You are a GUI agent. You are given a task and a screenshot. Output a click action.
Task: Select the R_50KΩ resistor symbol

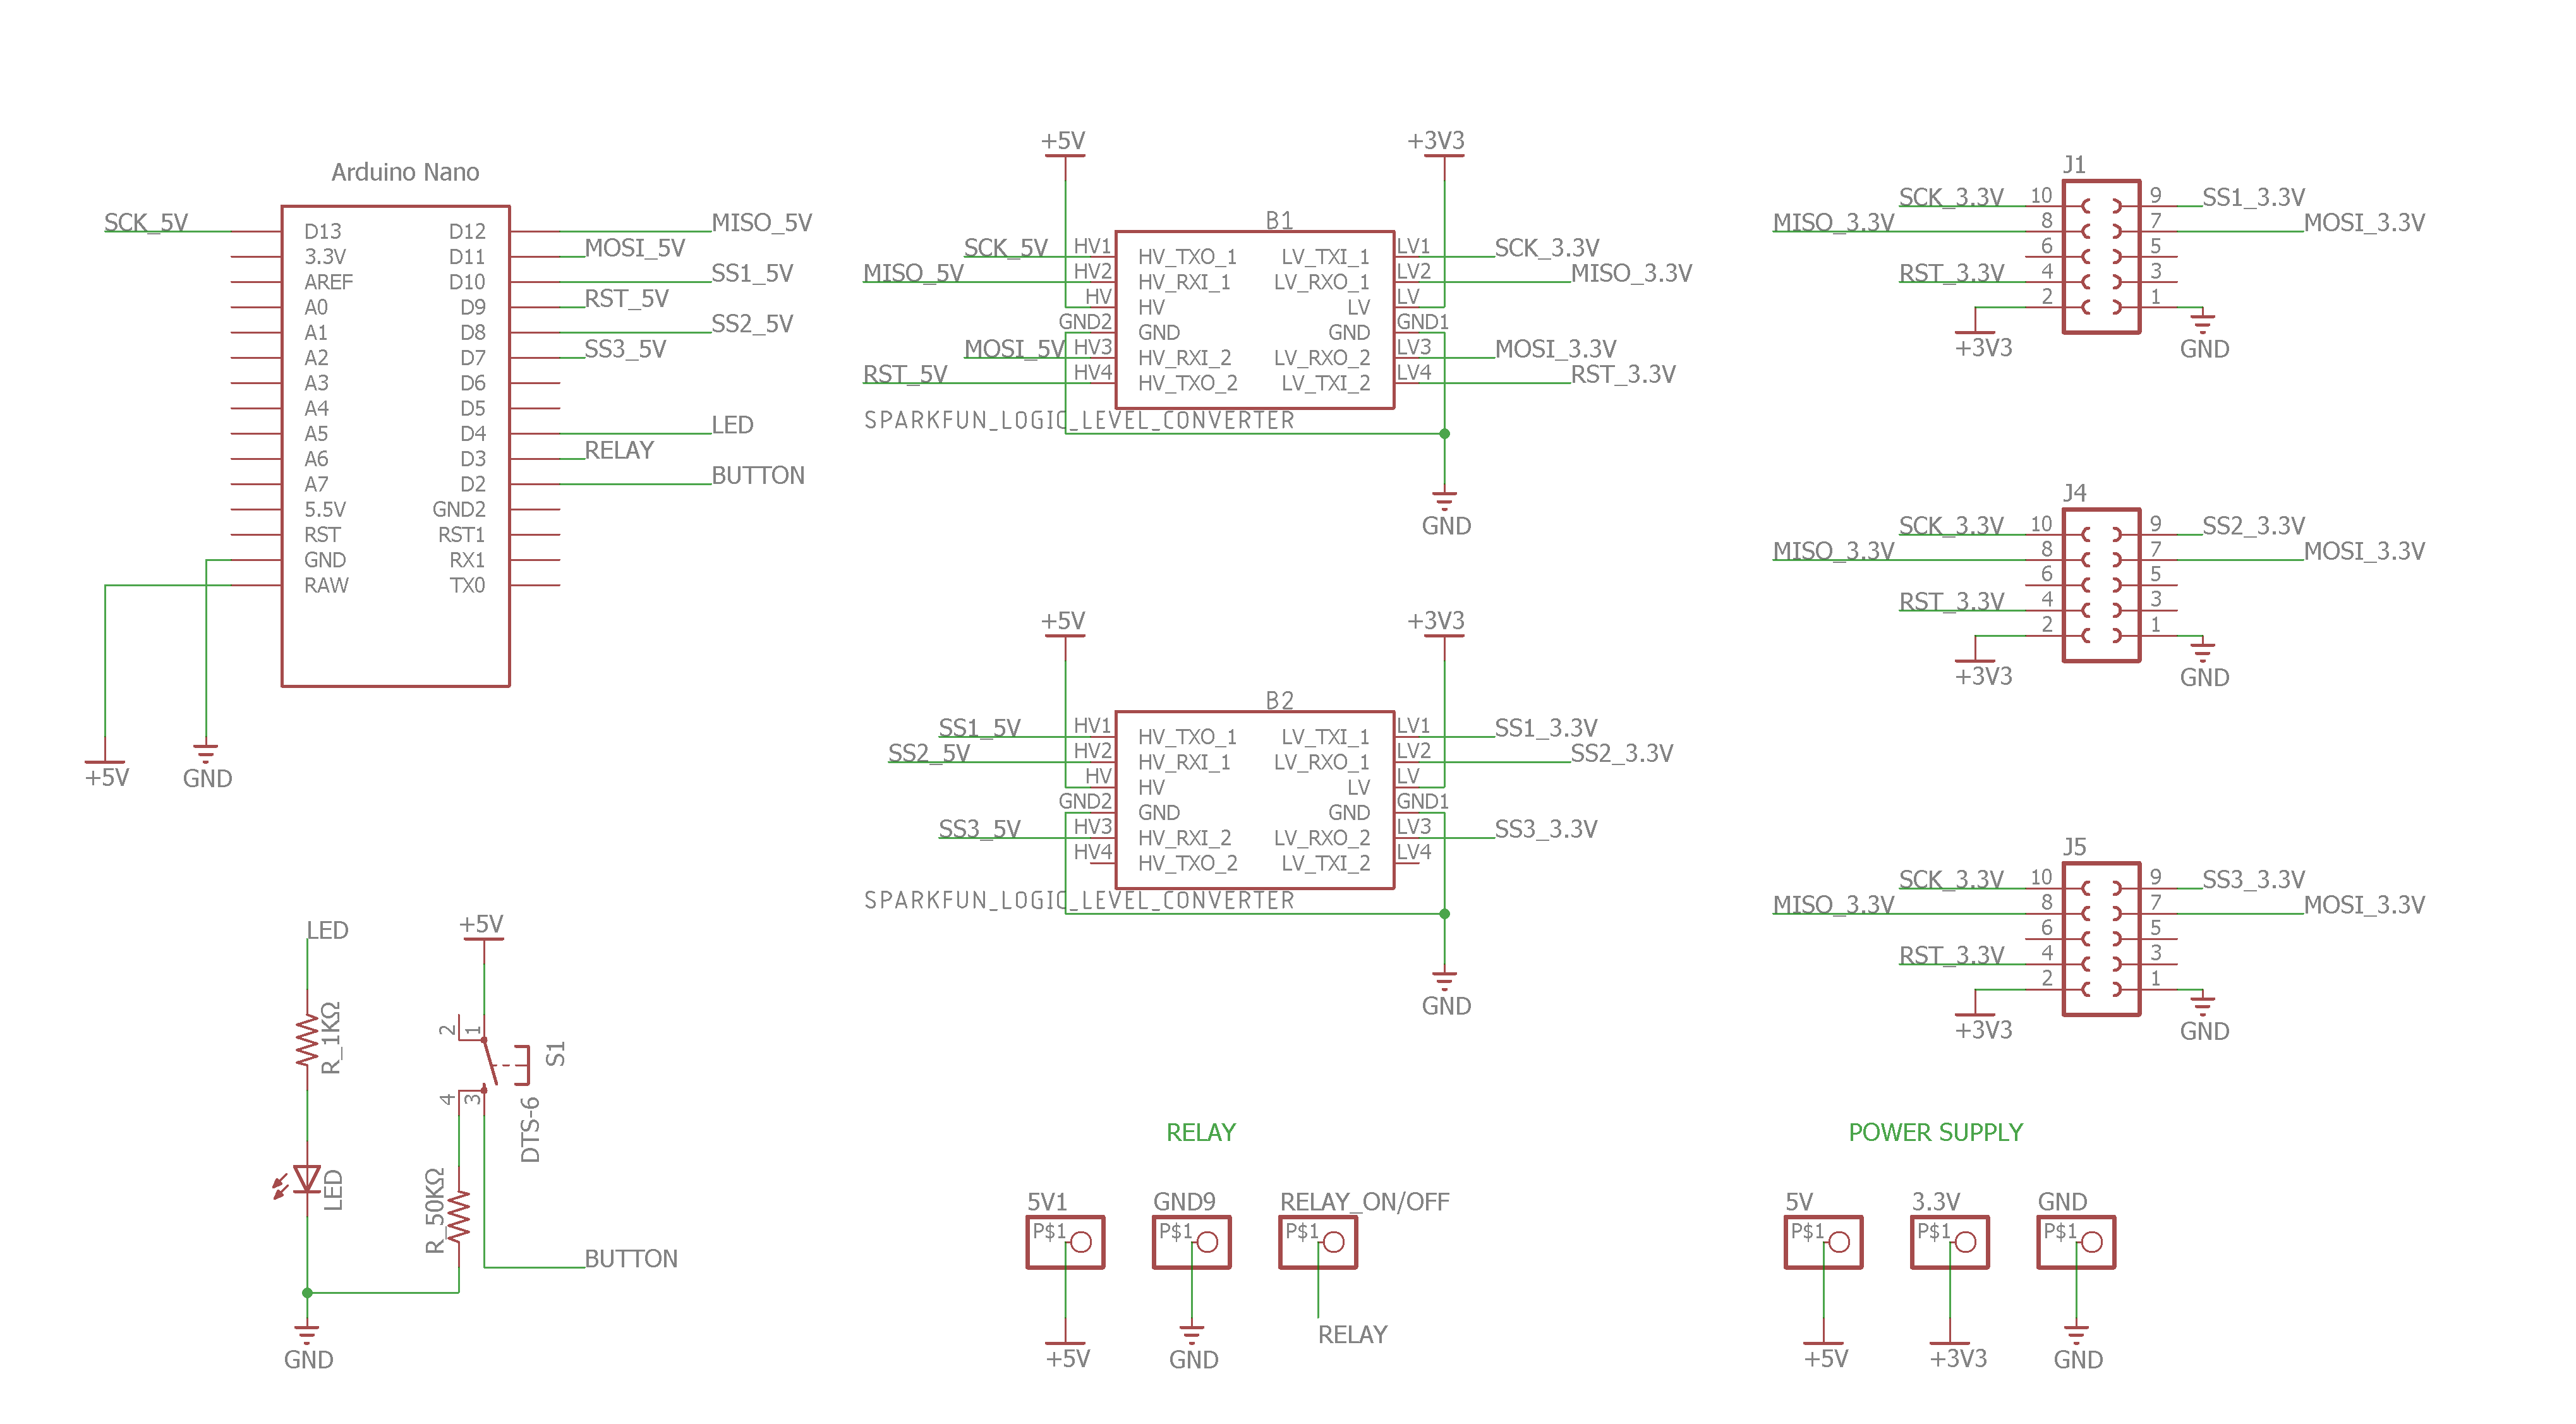point(459,1216)
